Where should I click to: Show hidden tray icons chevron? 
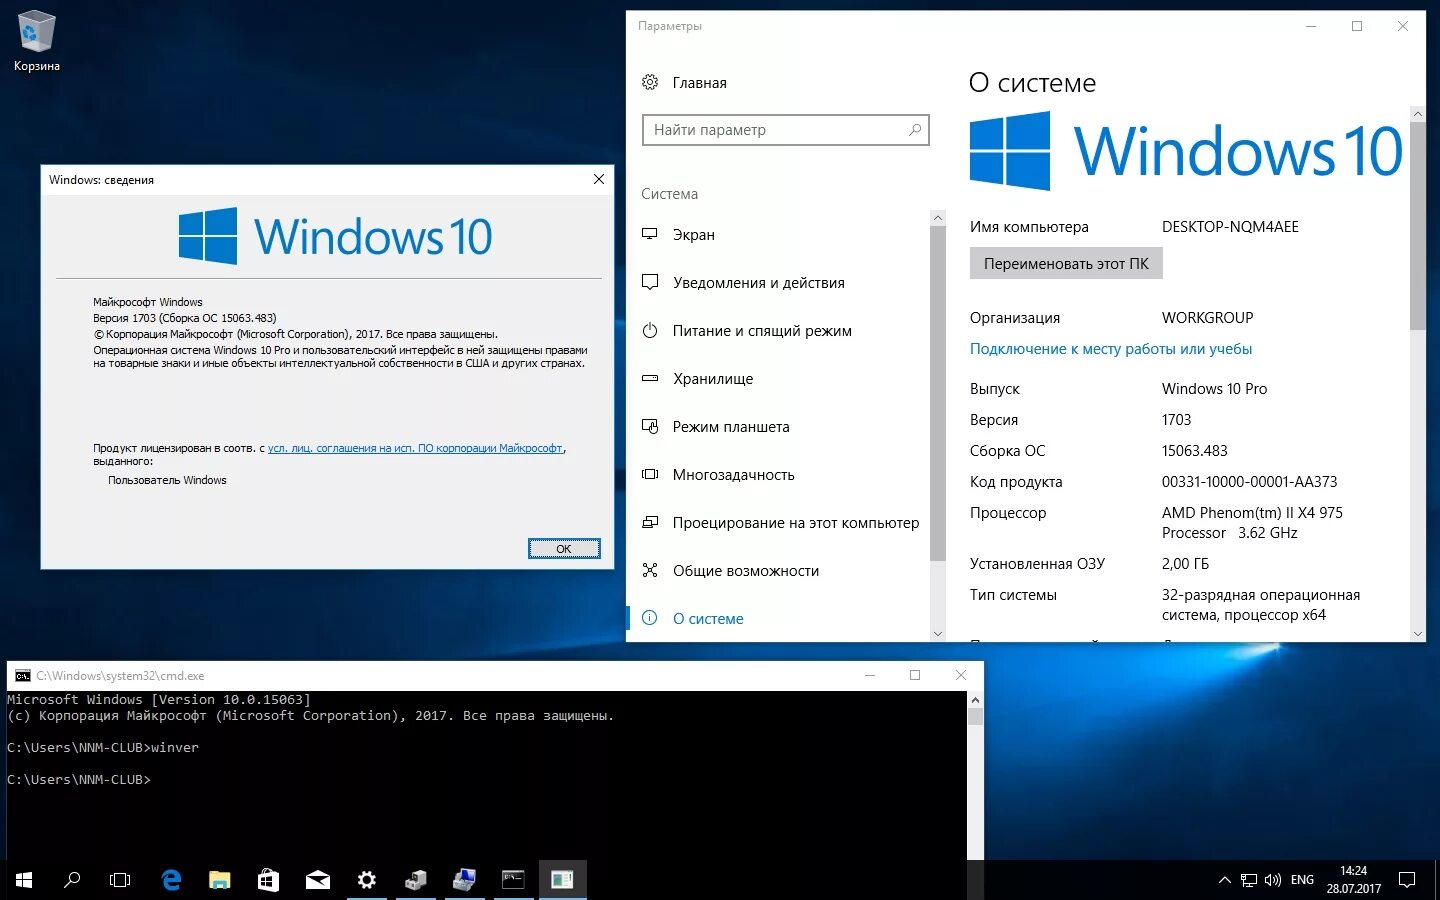[1224, 880]
